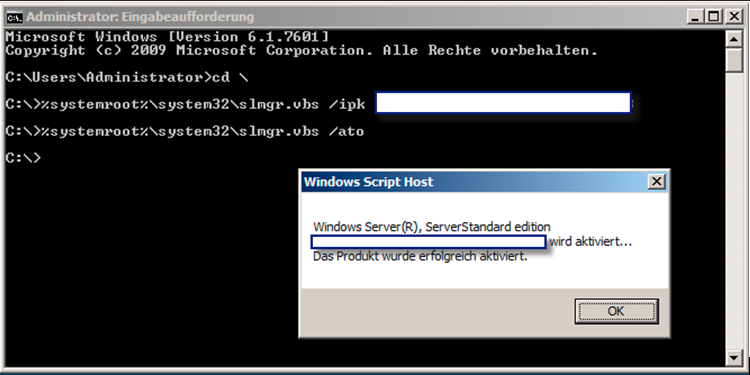
Task: Click the console scrollbar down arrow
Action: pyautogui.click(x=733, y=357)
